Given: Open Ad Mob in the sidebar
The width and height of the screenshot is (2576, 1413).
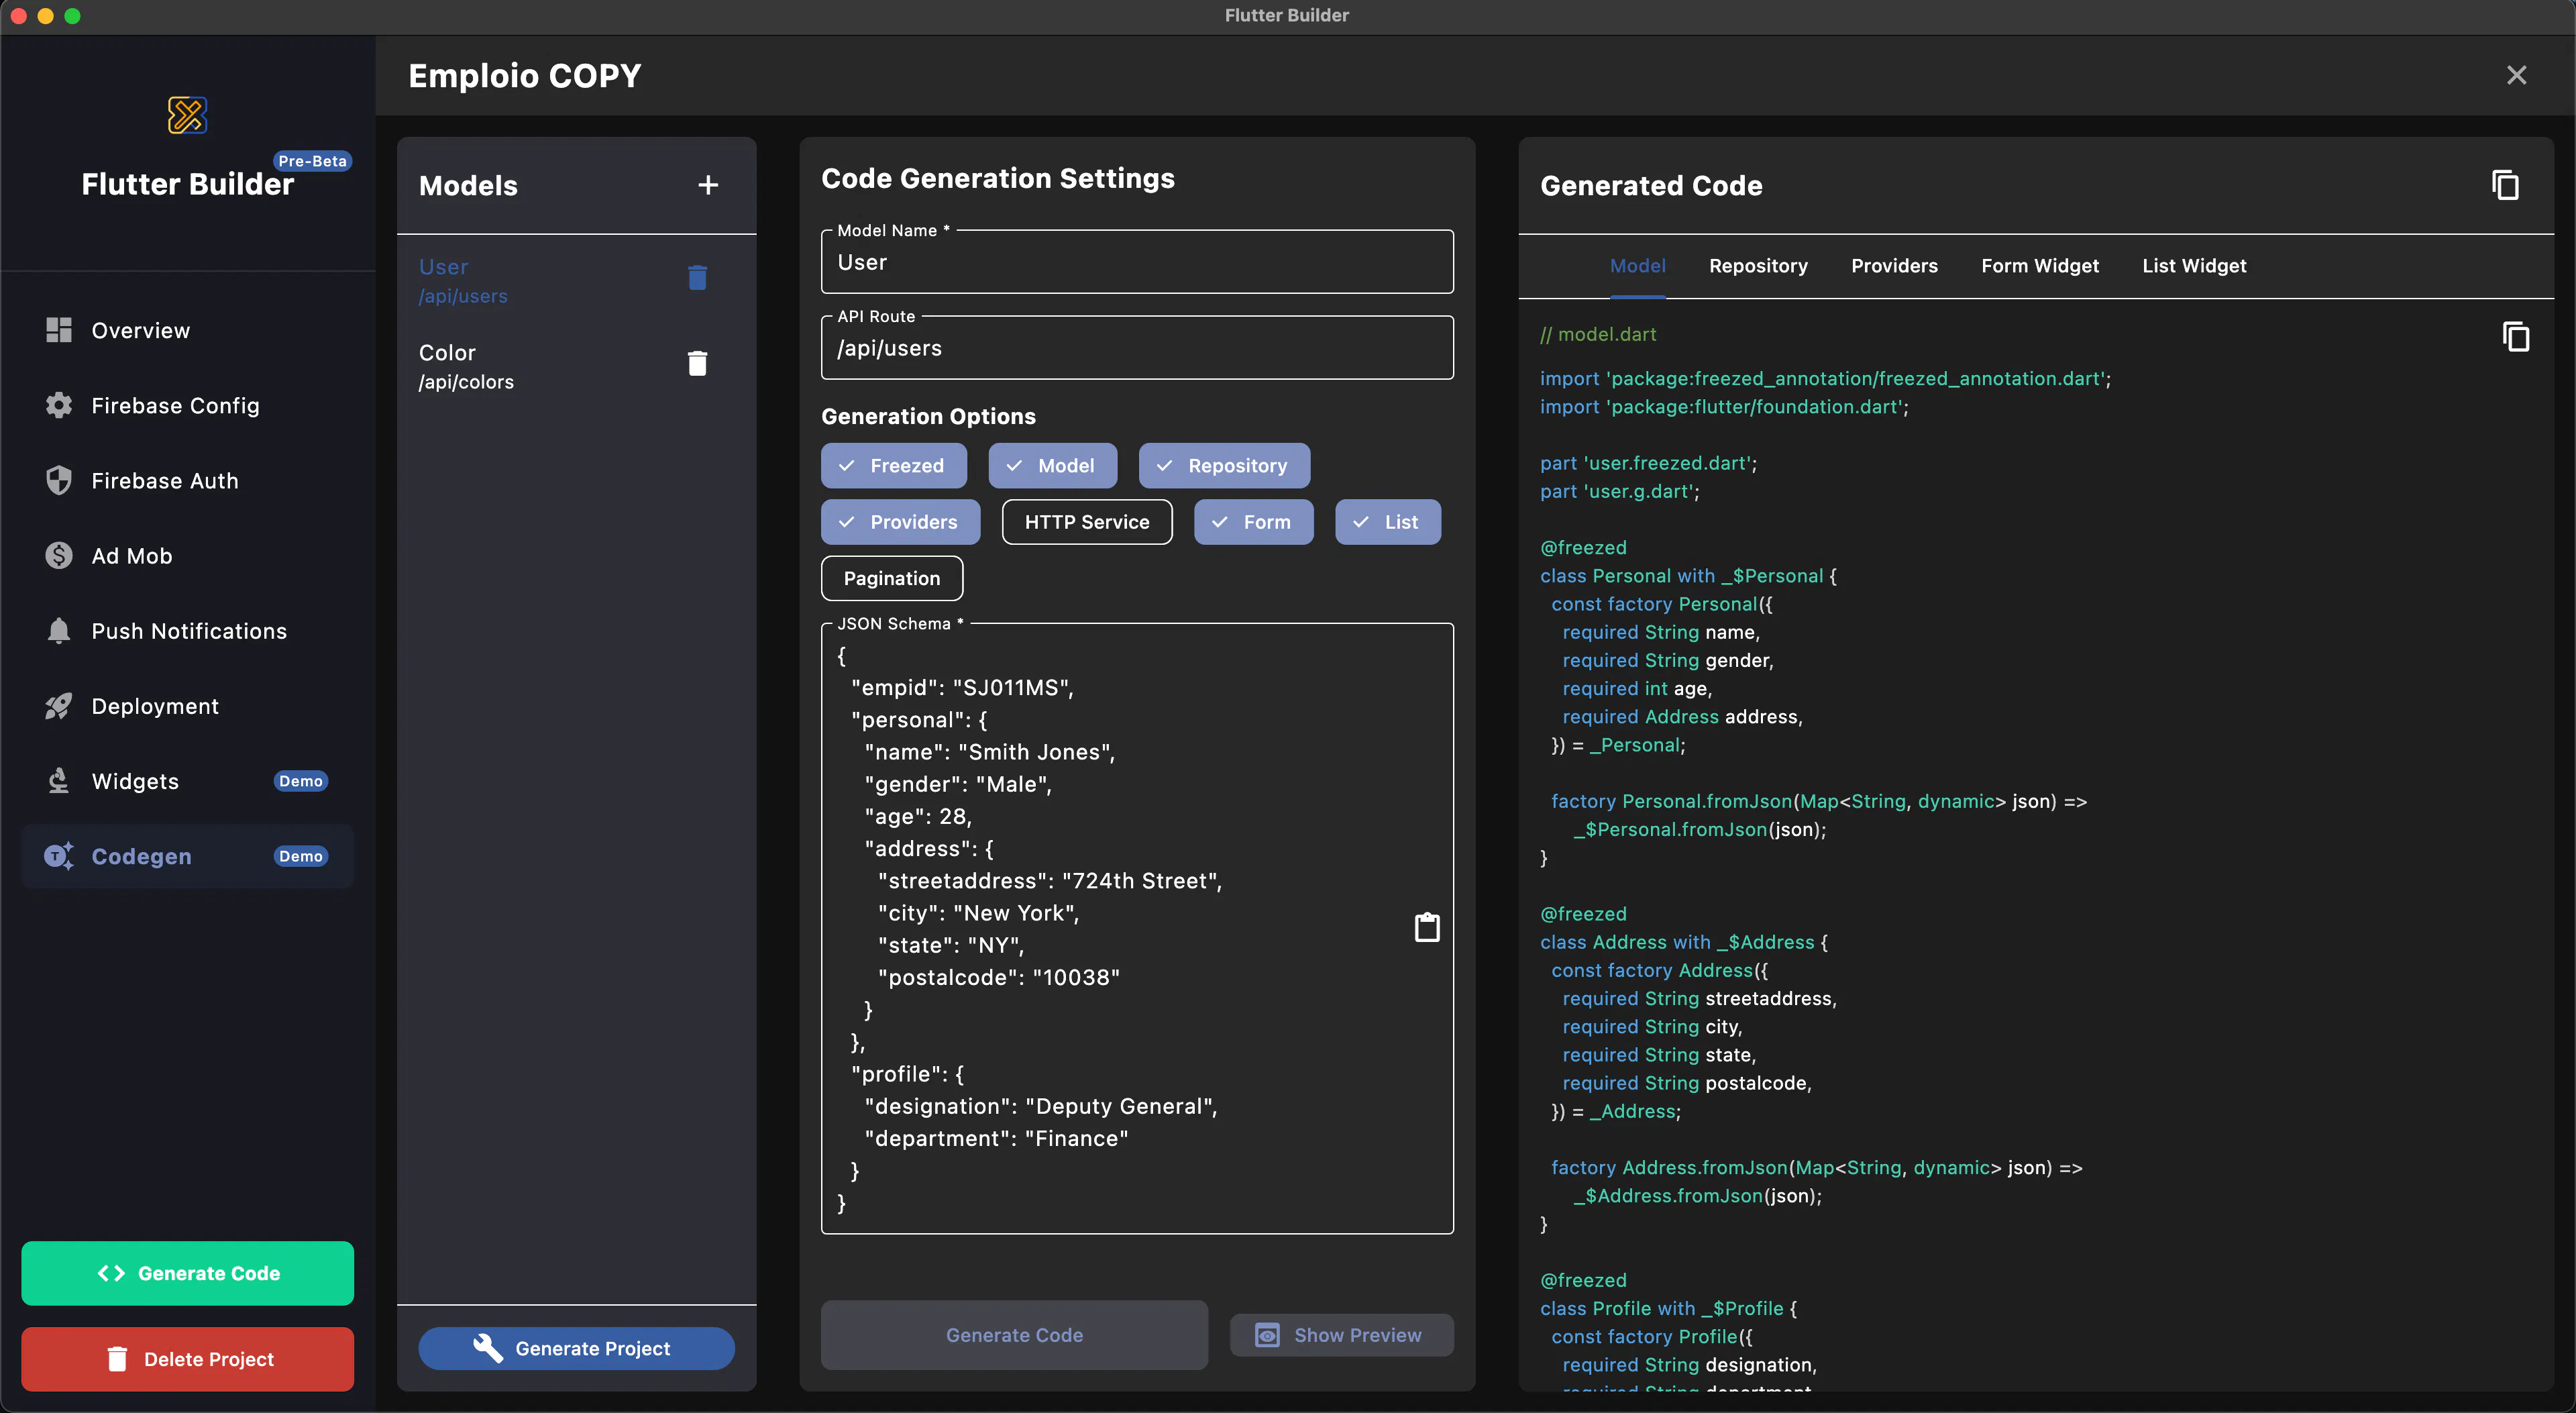Looking at the screenshot, I should [188, 555].
